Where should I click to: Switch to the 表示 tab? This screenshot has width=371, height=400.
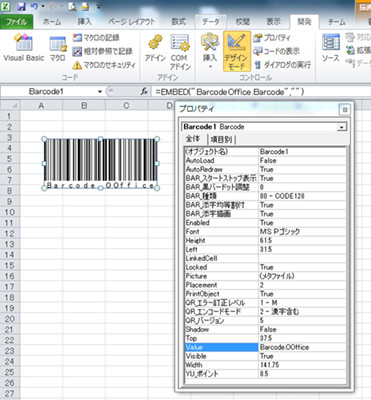[x=273, y=22]
